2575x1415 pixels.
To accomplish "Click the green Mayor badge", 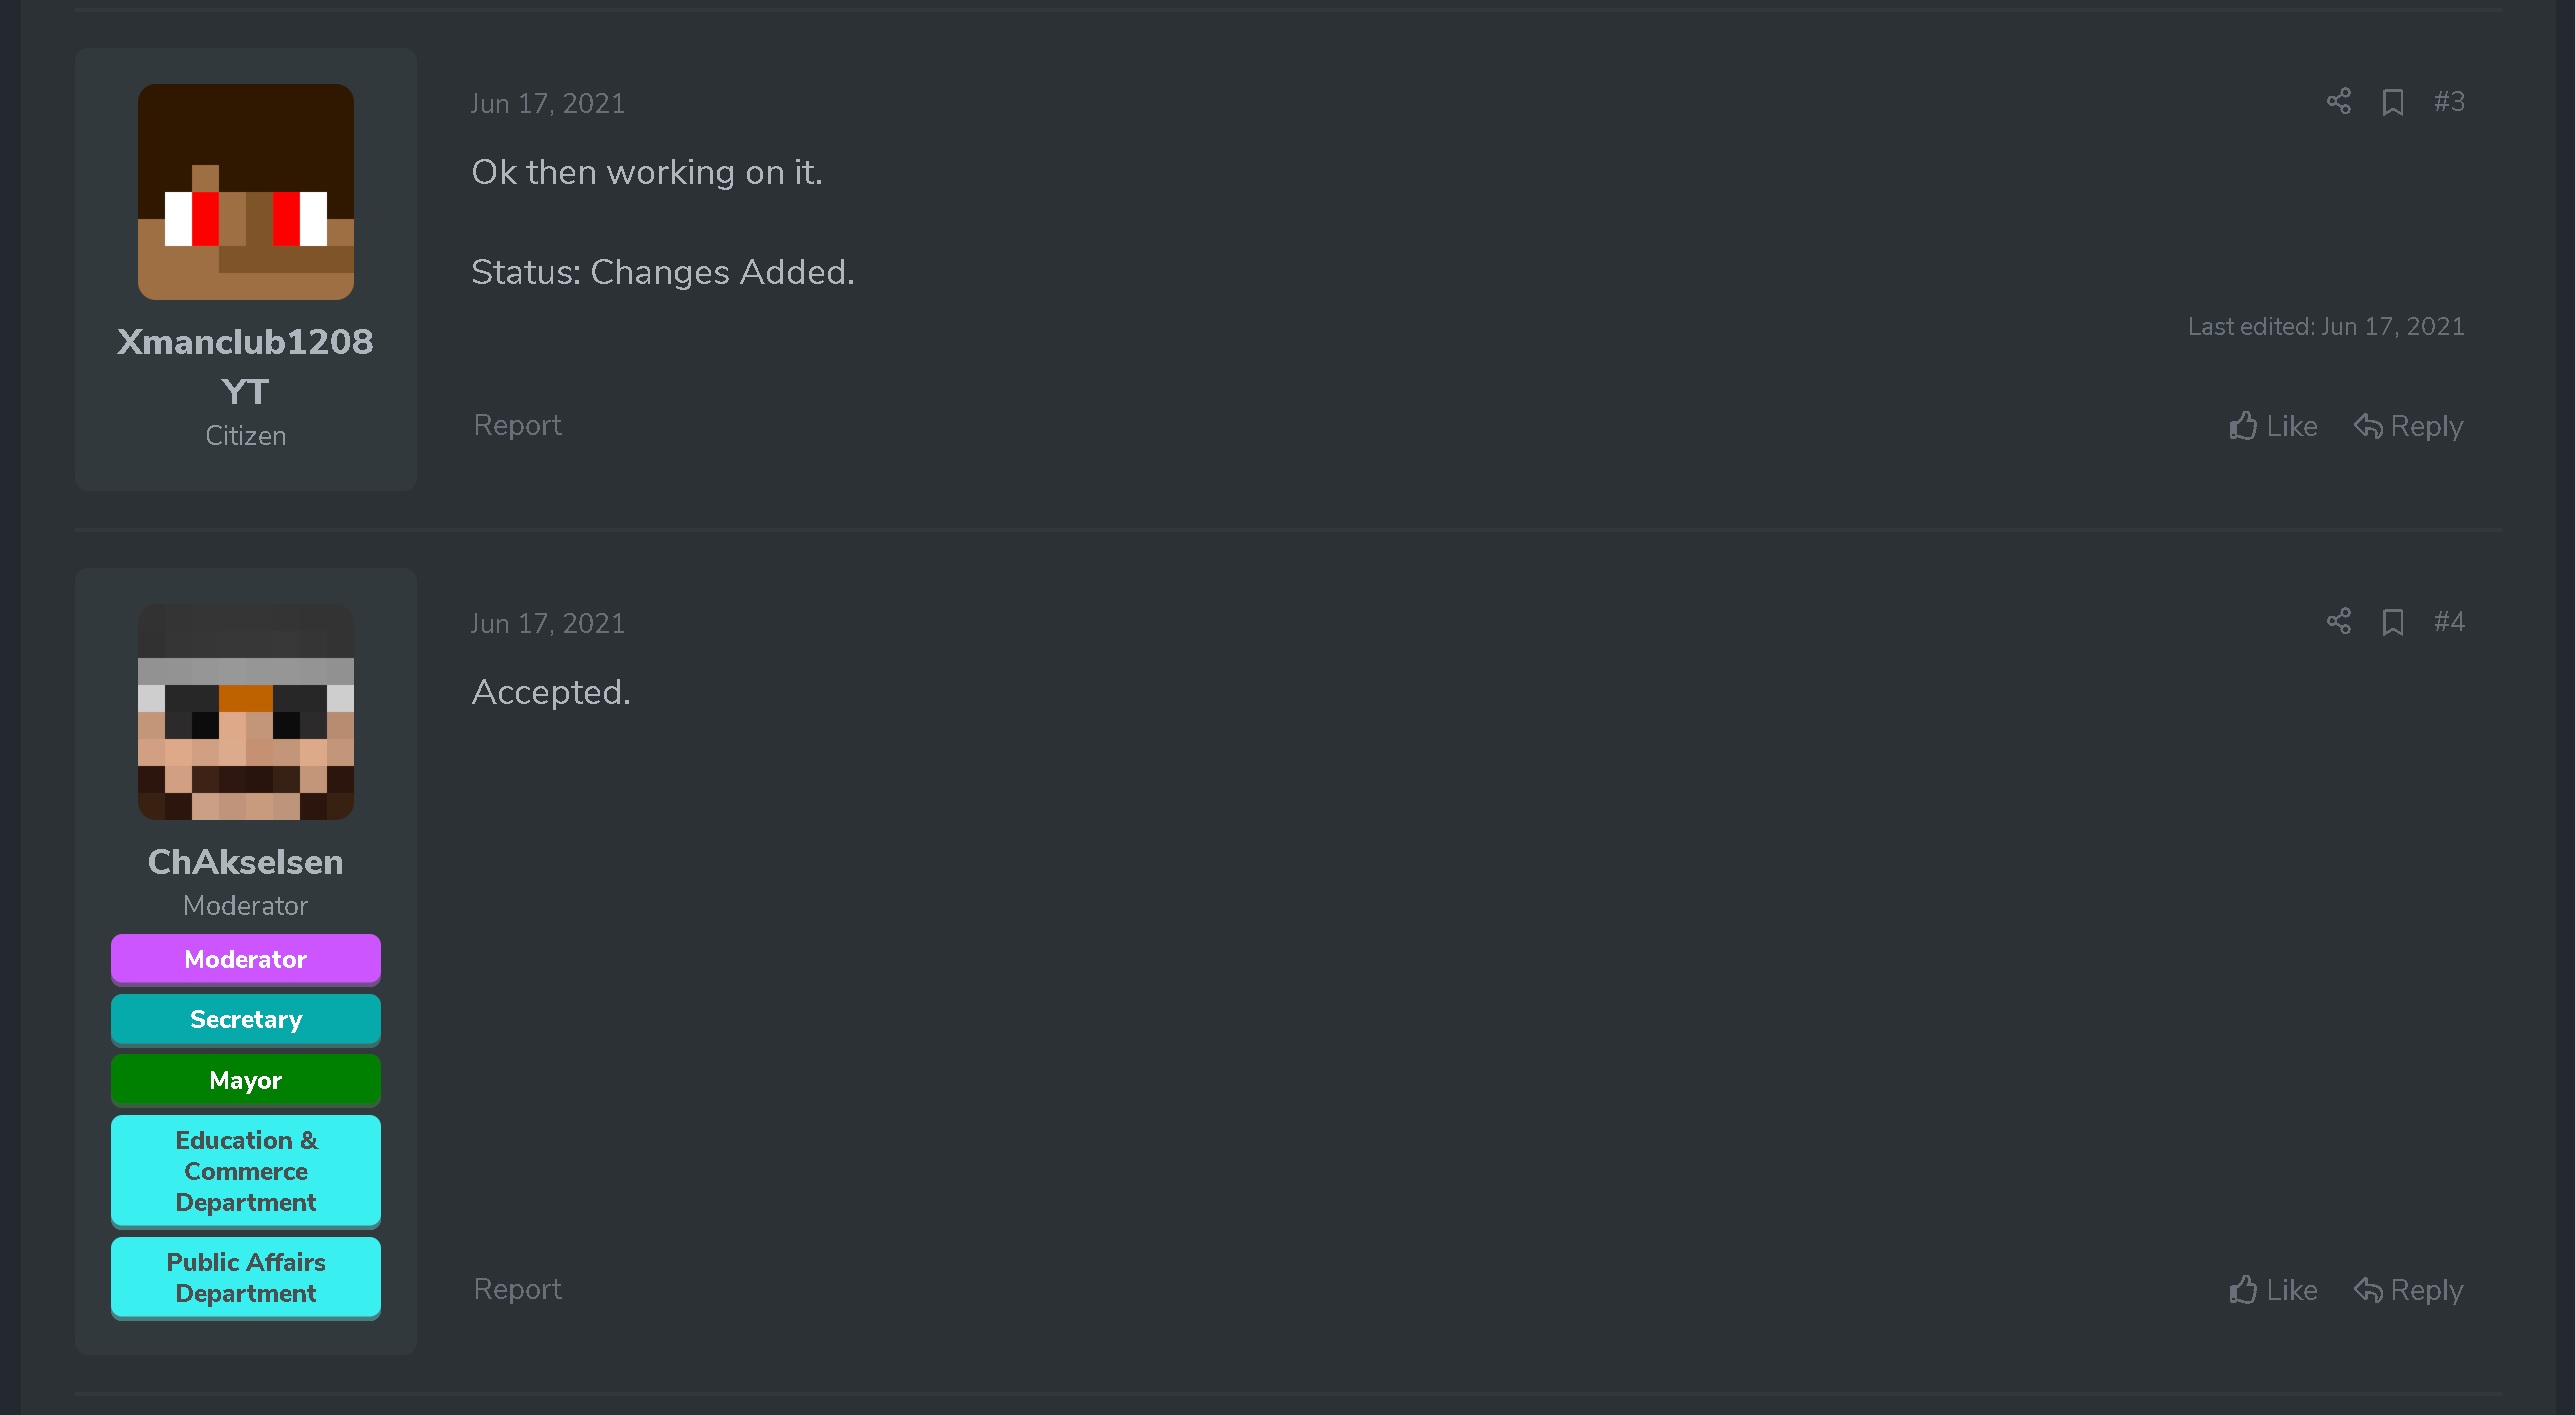I will 246,1080.
